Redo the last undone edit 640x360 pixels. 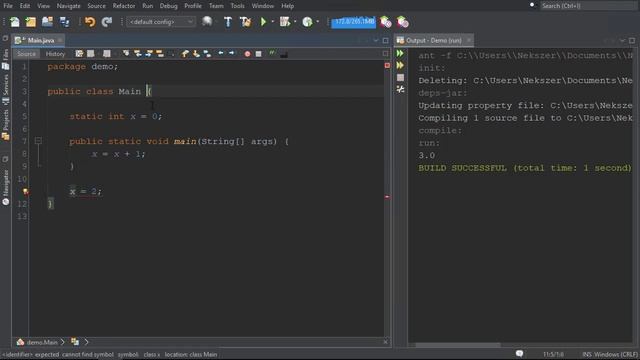click(107, 22)
